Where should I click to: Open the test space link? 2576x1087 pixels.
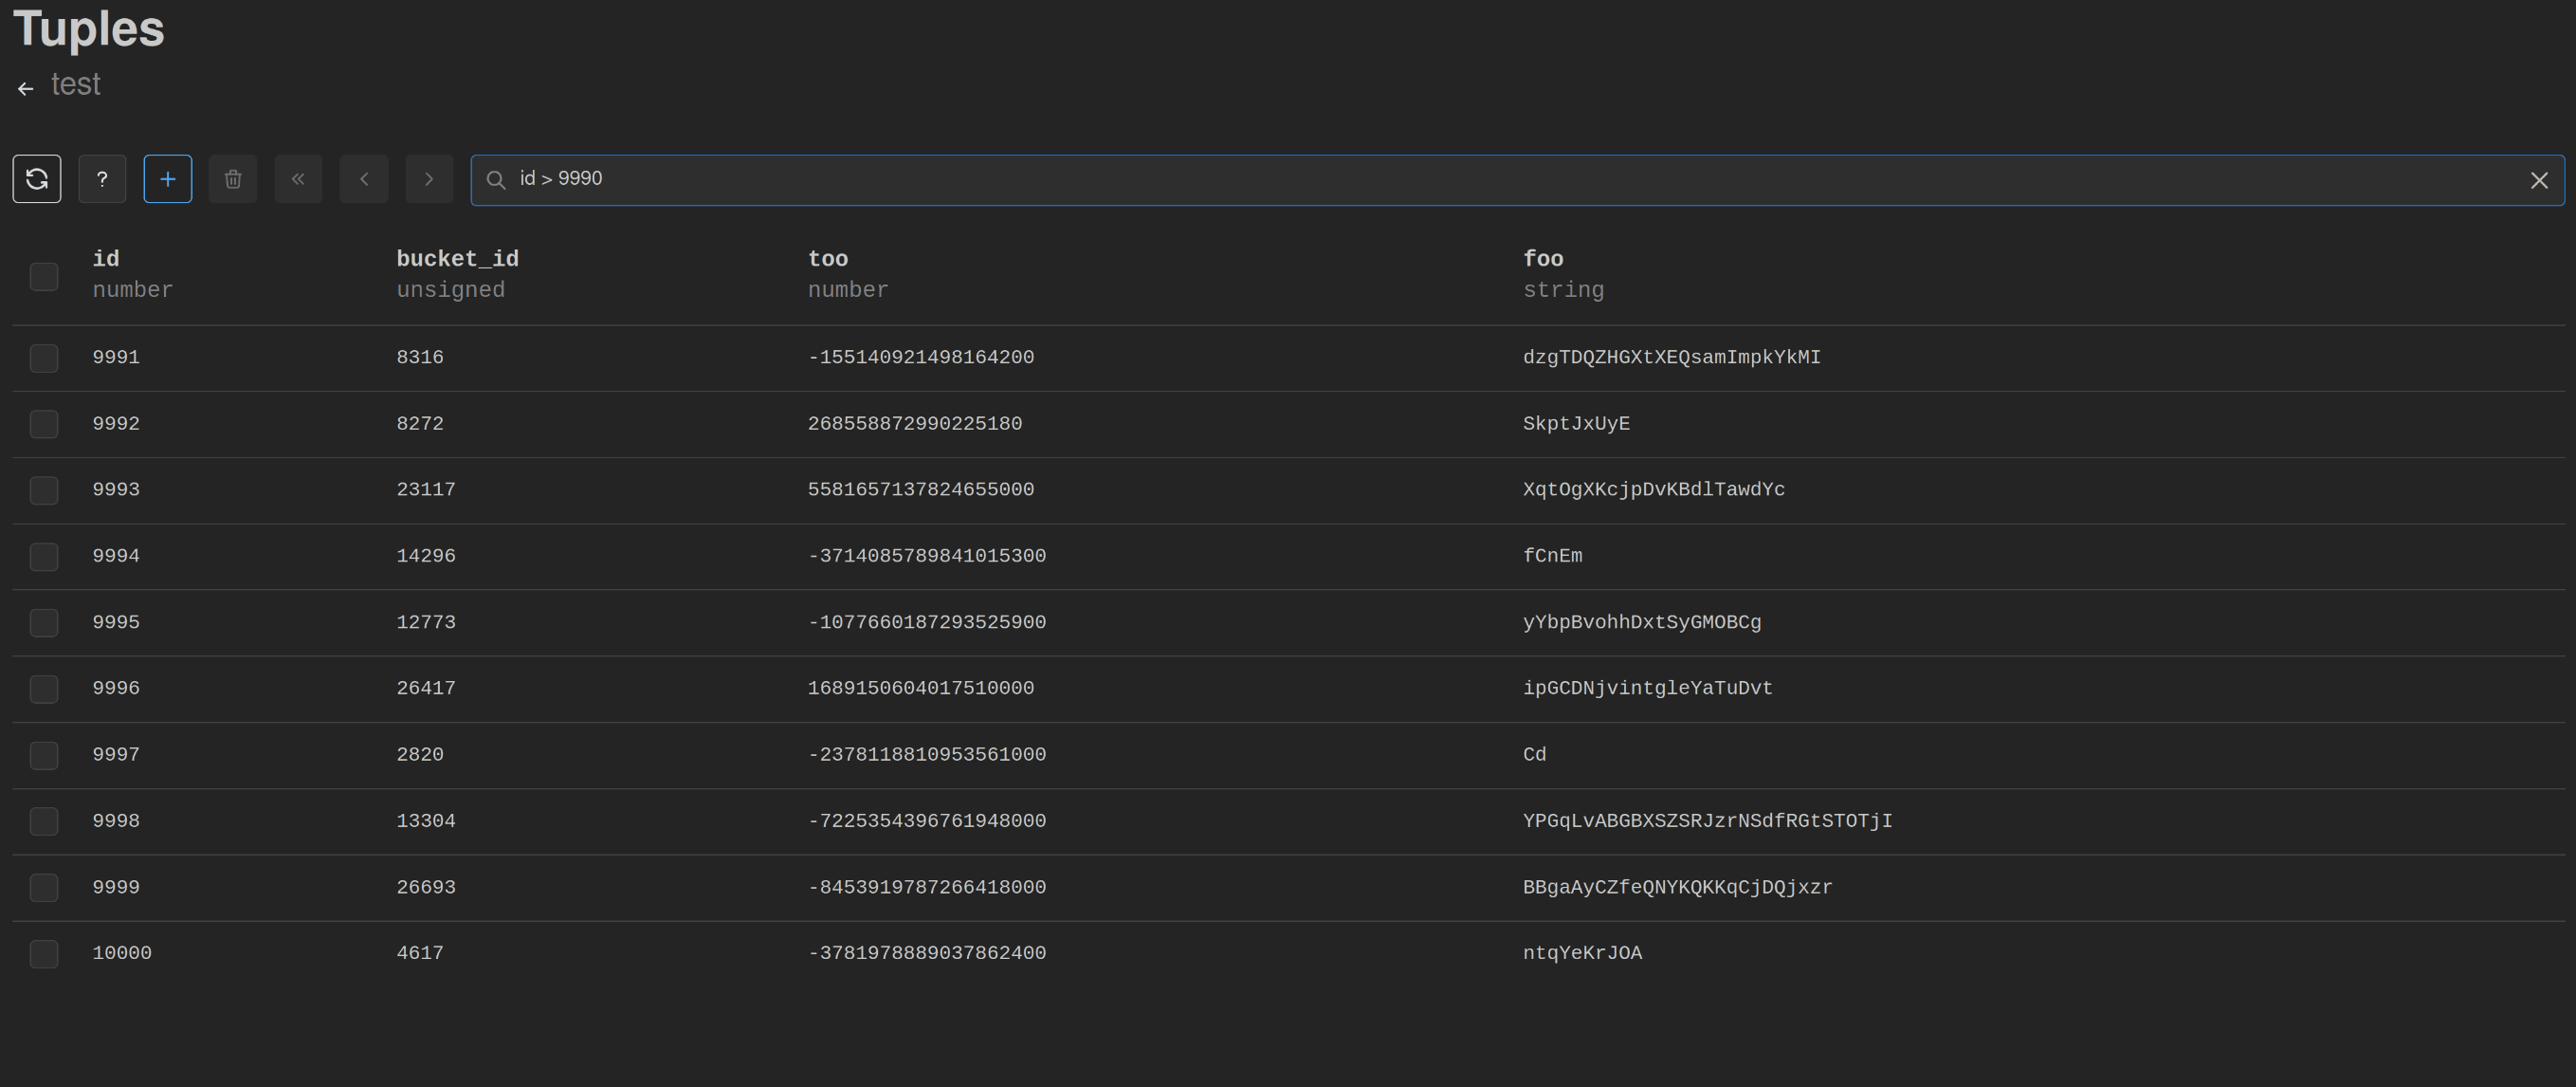pyautogui.click(x=76, y=85)
